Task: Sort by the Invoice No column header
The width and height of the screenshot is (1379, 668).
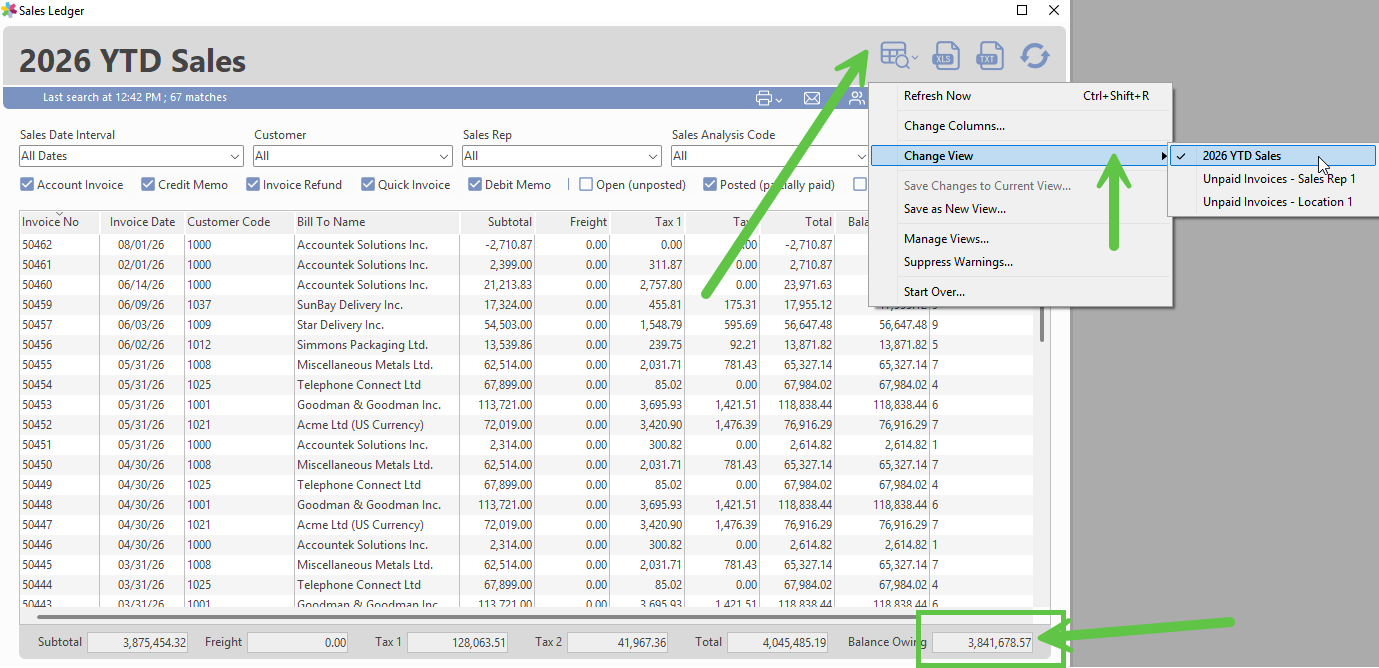Action: pos(59,222)
